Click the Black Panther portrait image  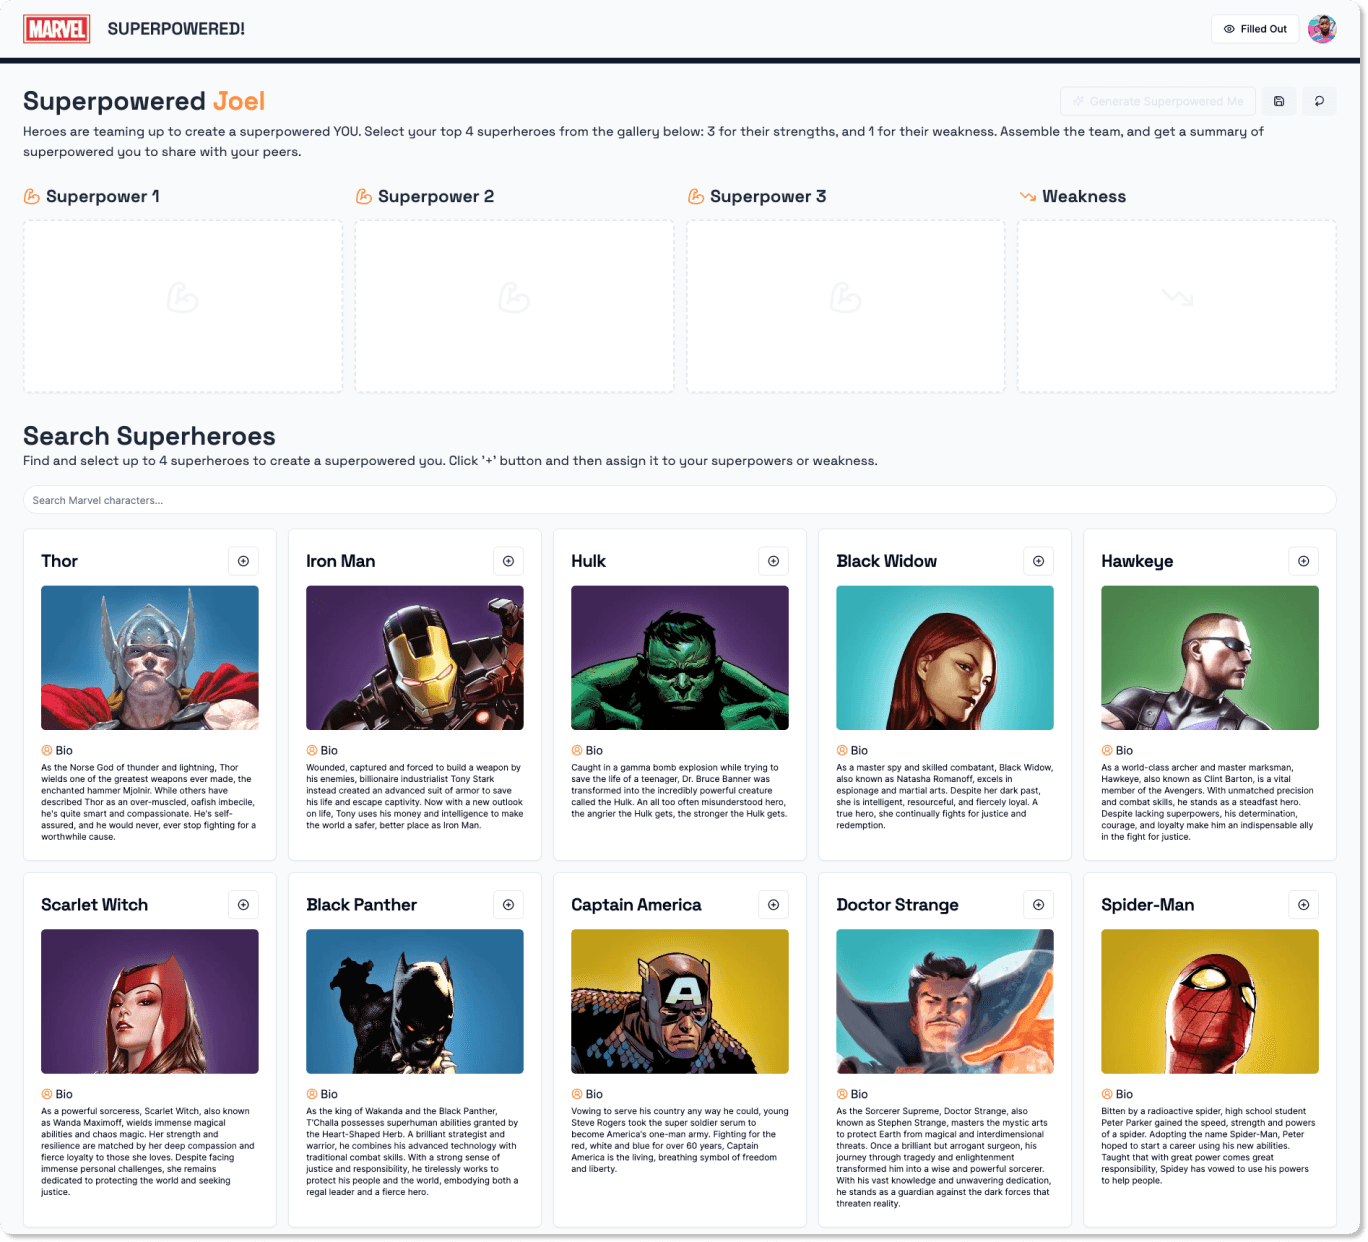(x=415, y=1002)
